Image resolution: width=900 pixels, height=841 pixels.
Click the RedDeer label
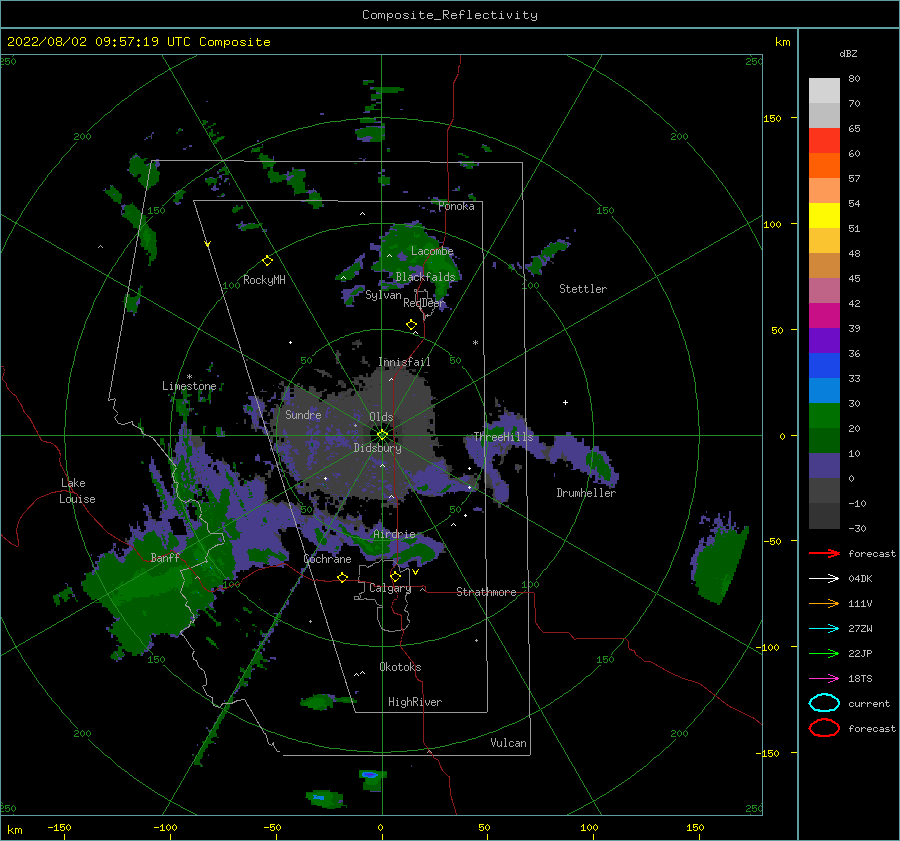coord(424,303)
